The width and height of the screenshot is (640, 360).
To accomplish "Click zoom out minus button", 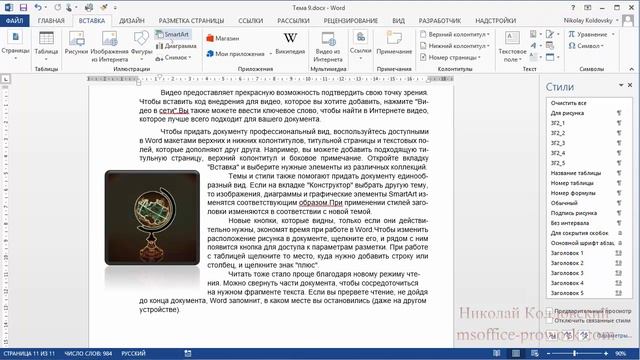I will (x=549, y=353).
